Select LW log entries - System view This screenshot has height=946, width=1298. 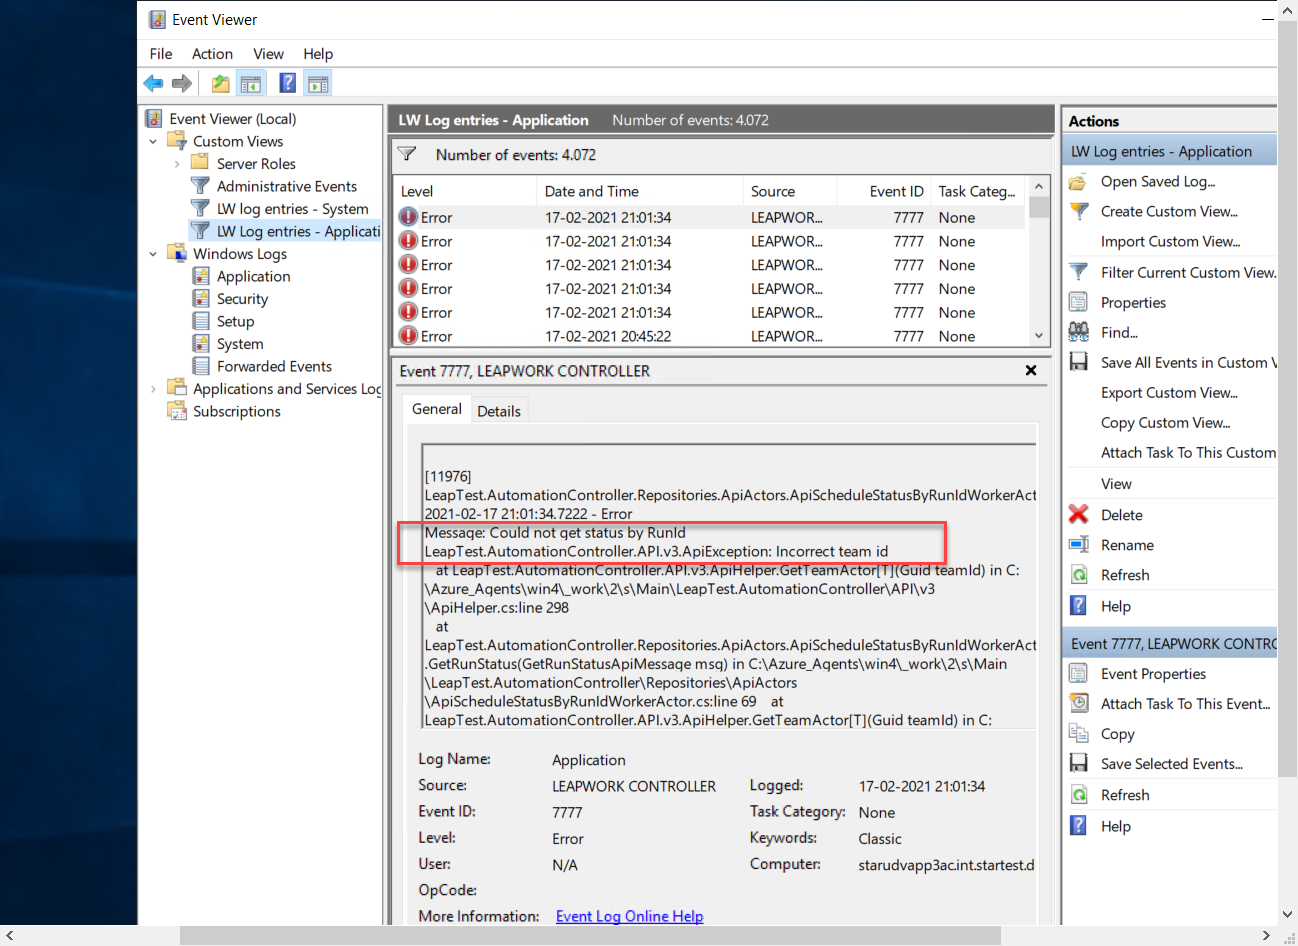292,209
